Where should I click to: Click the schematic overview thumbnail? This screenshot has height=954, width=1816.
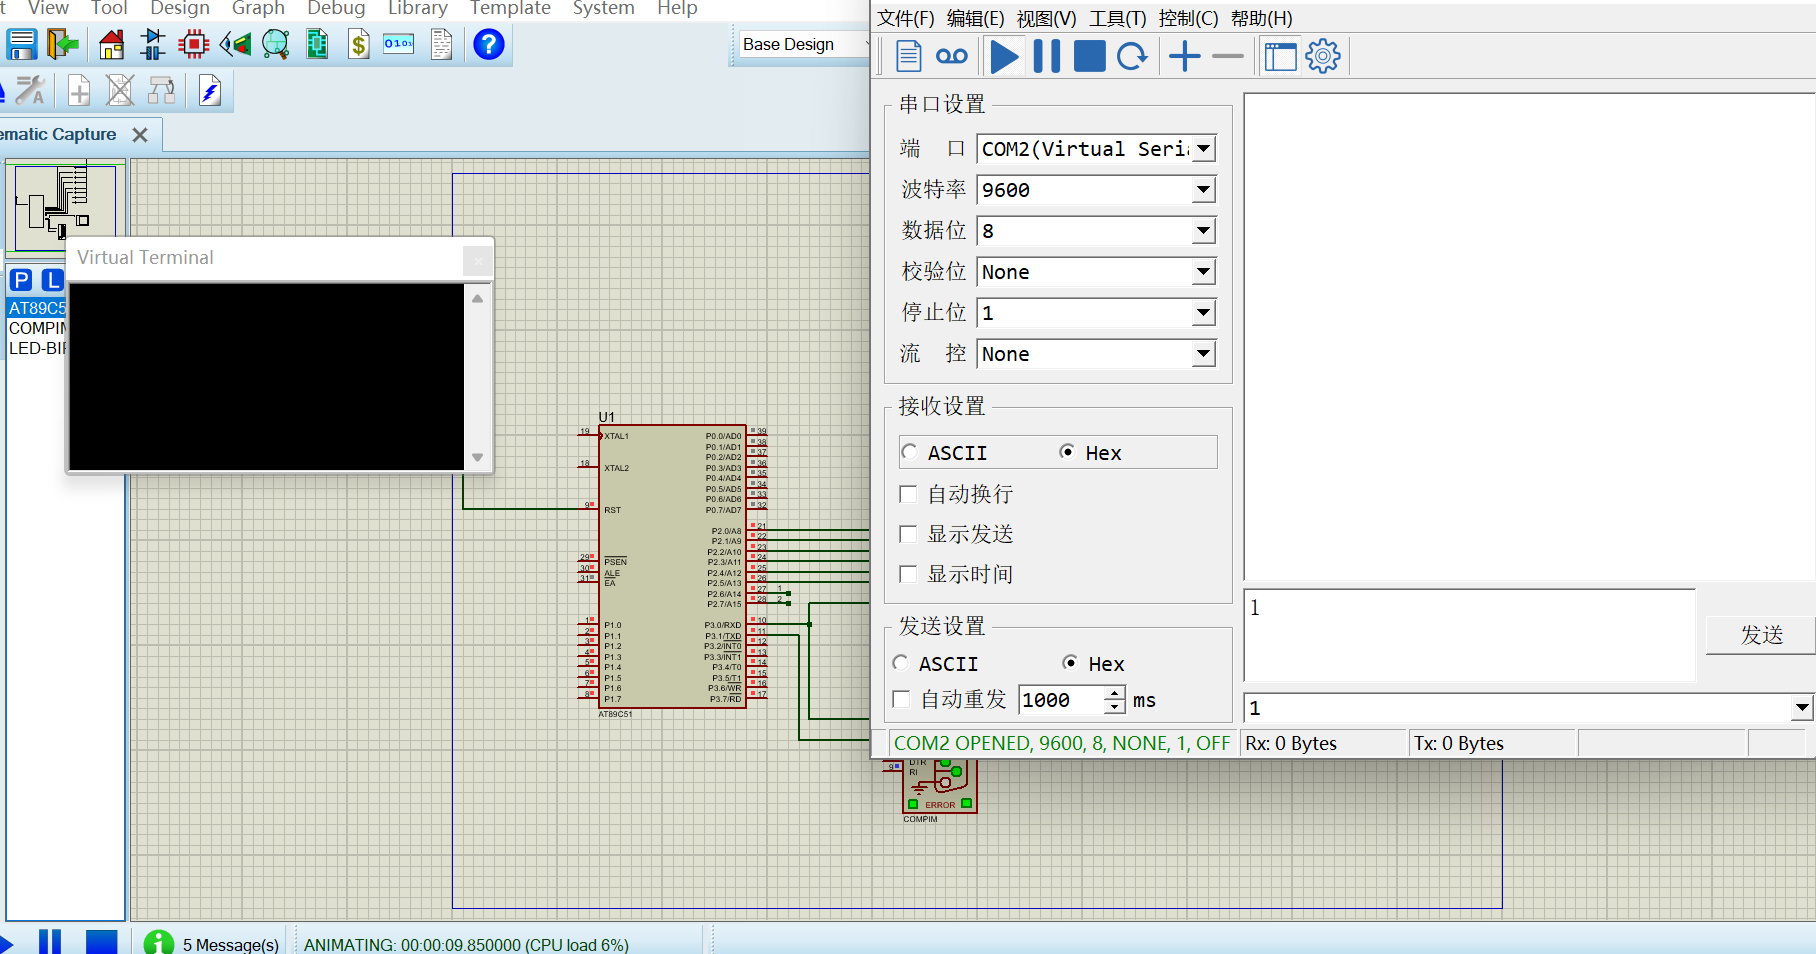pos(66,207)
